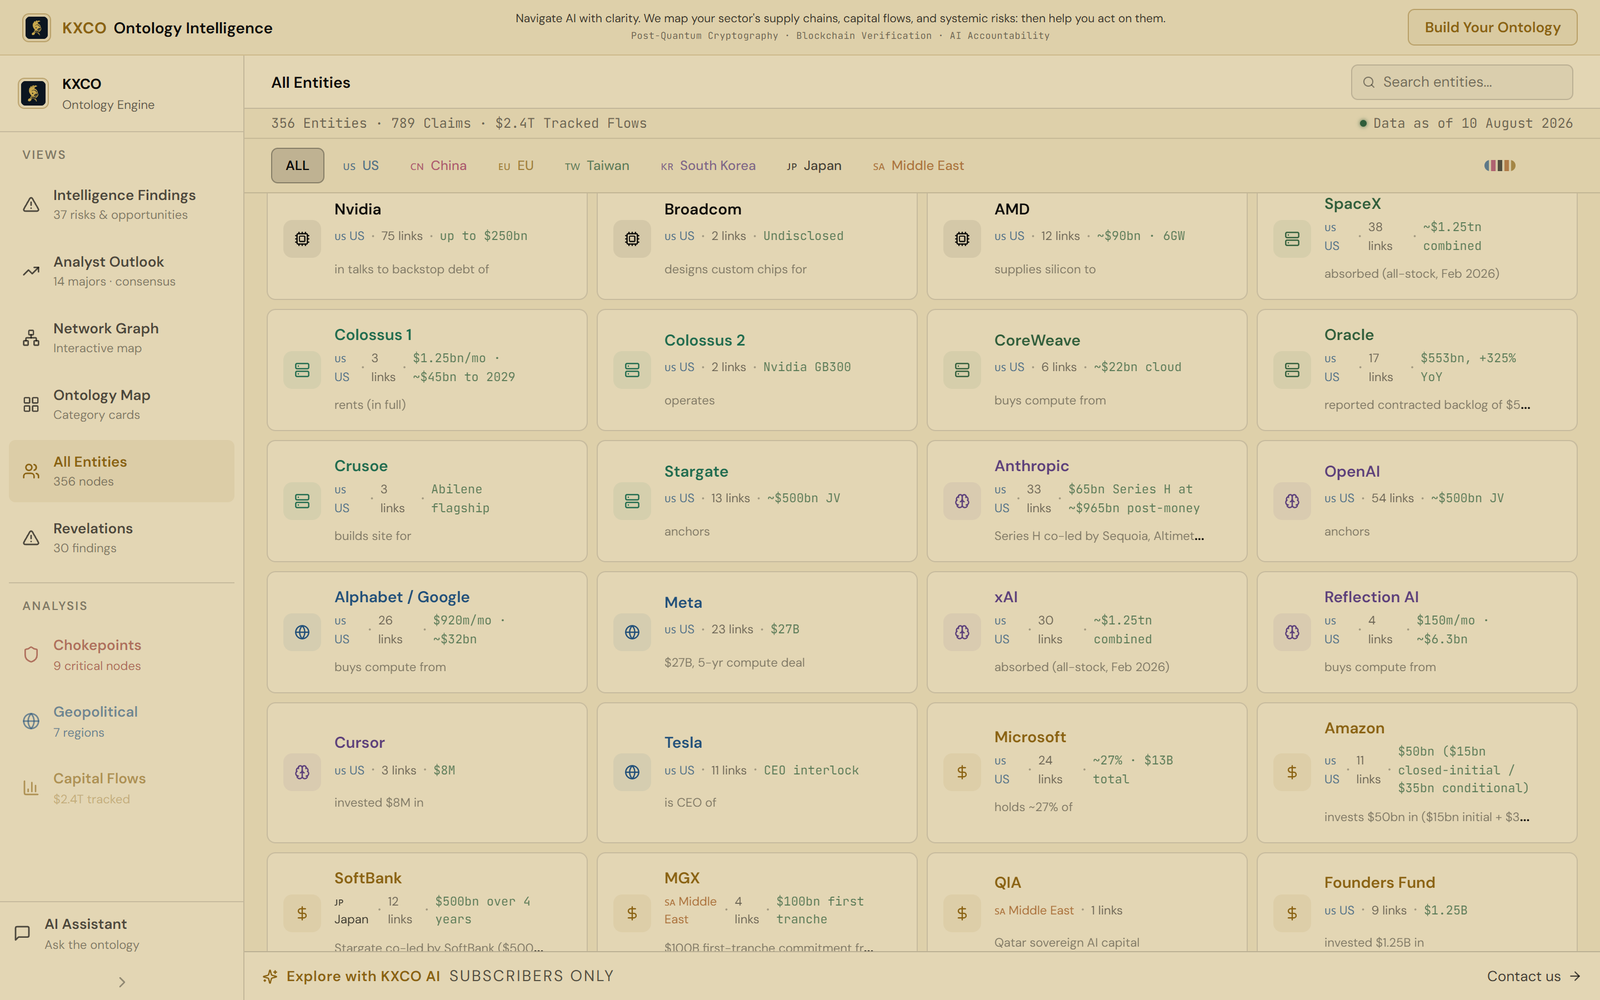Open the Nvidia entity card
This screenshot has width=1600, height=1000.
coord(427,246)
